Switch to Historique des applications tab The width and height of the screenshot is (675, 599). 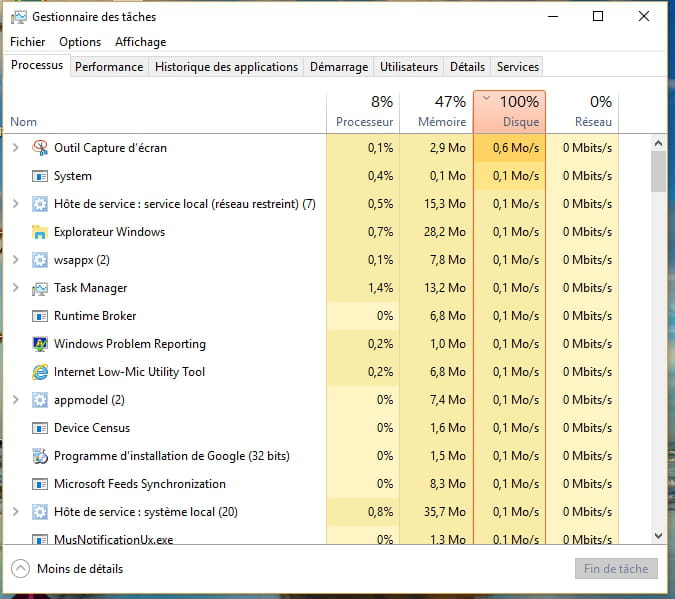[x=226, y=67]
